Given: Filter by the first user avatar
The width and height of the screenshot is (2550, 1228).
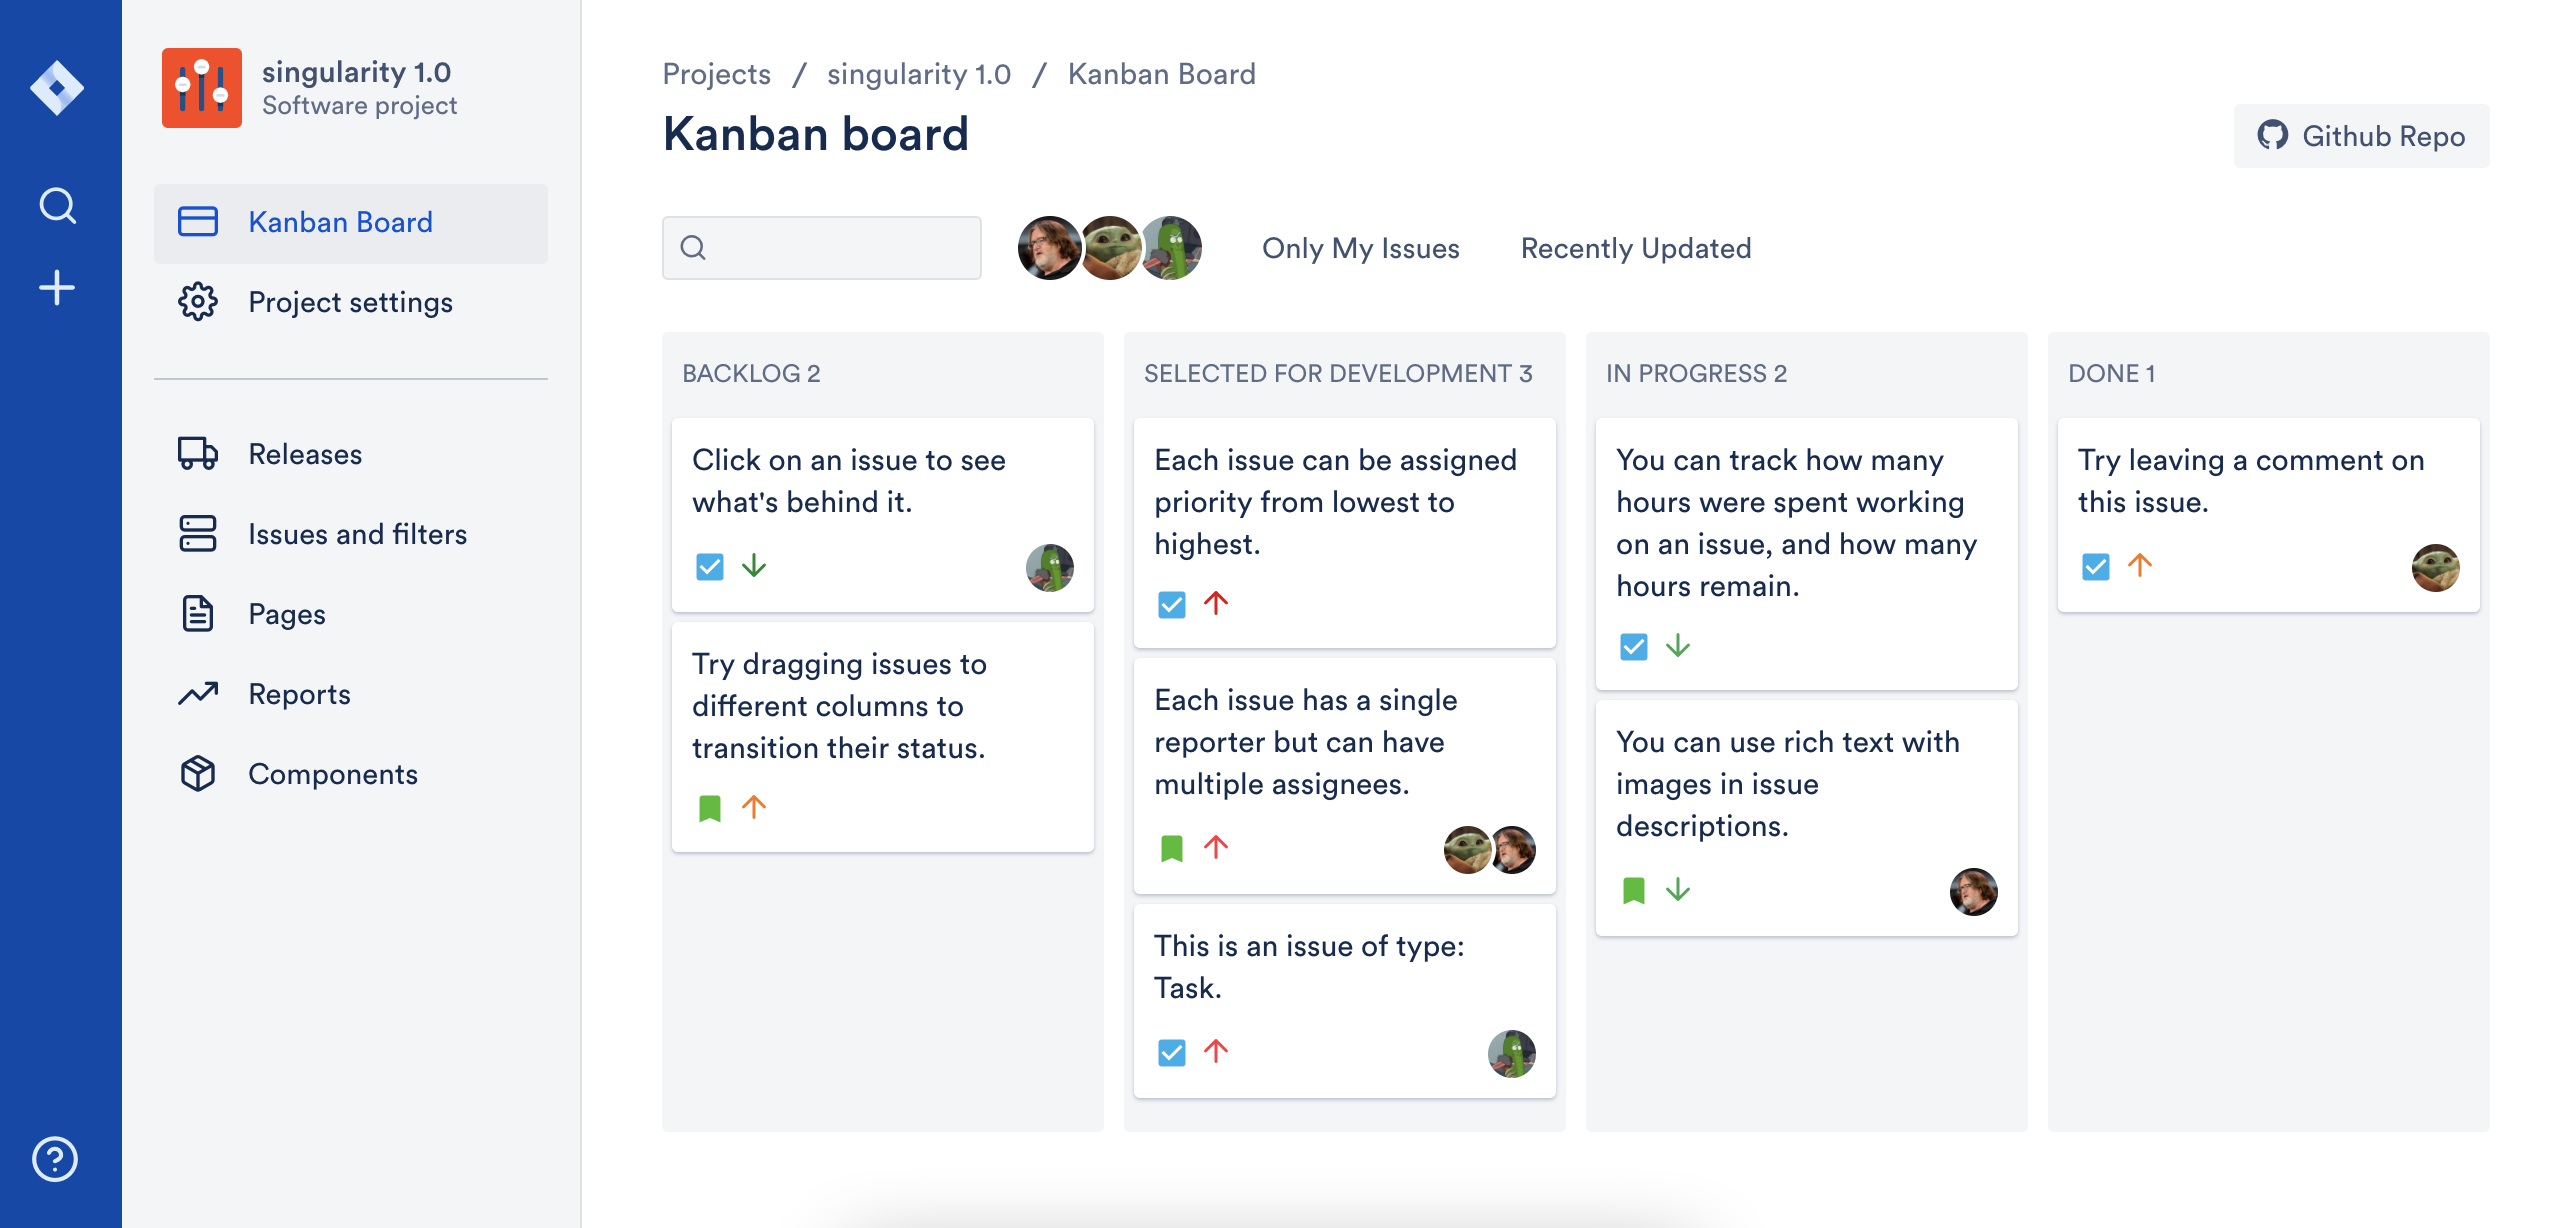Looking at the screenshot, I should click(x=1047, y=248).
